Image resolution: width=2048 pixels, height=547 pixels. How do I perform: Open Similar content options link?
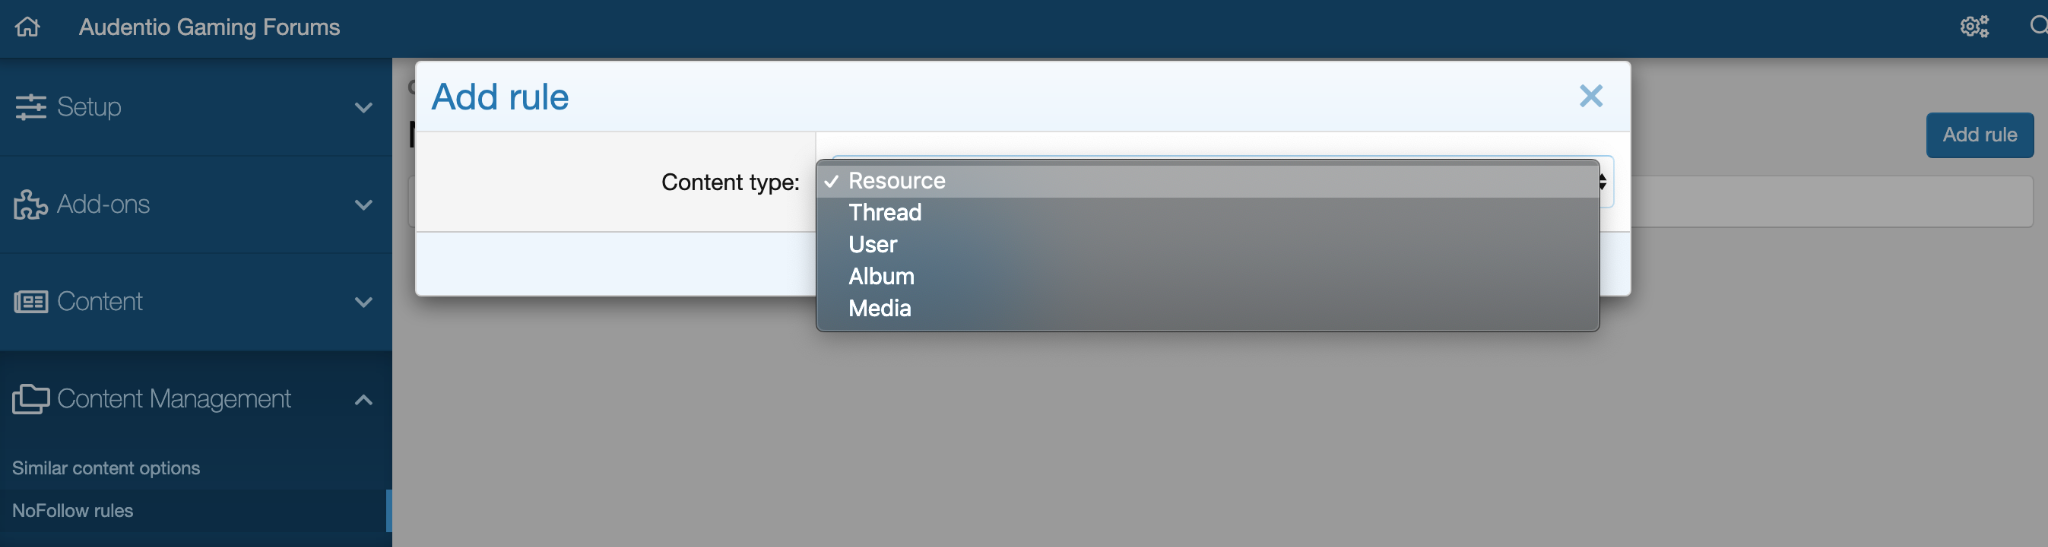pyautogui.click(x=106, y=468)
